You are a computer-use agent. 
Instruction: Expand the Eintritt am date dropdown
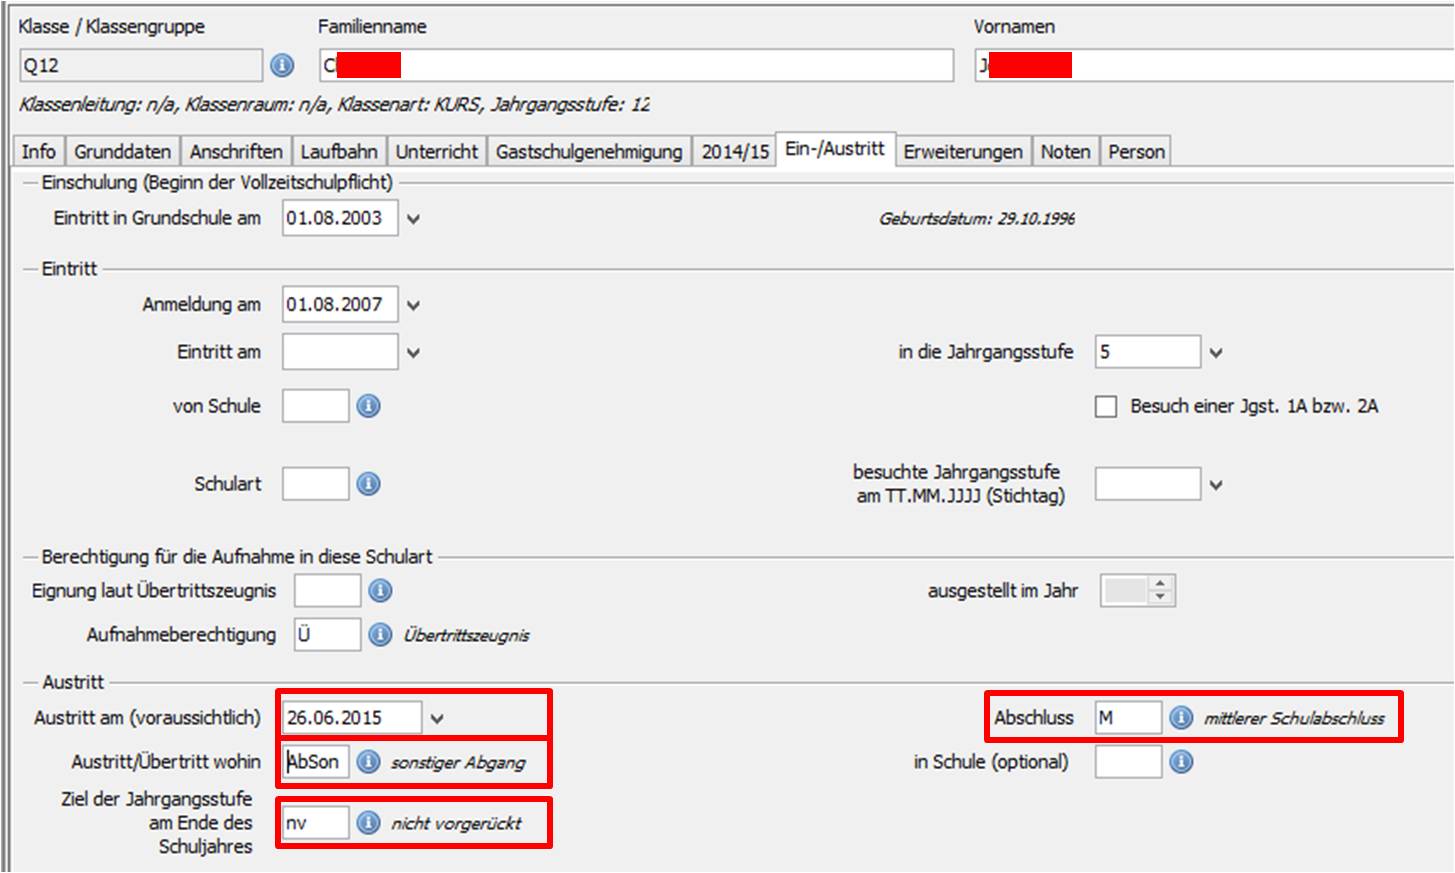(413, 352)
